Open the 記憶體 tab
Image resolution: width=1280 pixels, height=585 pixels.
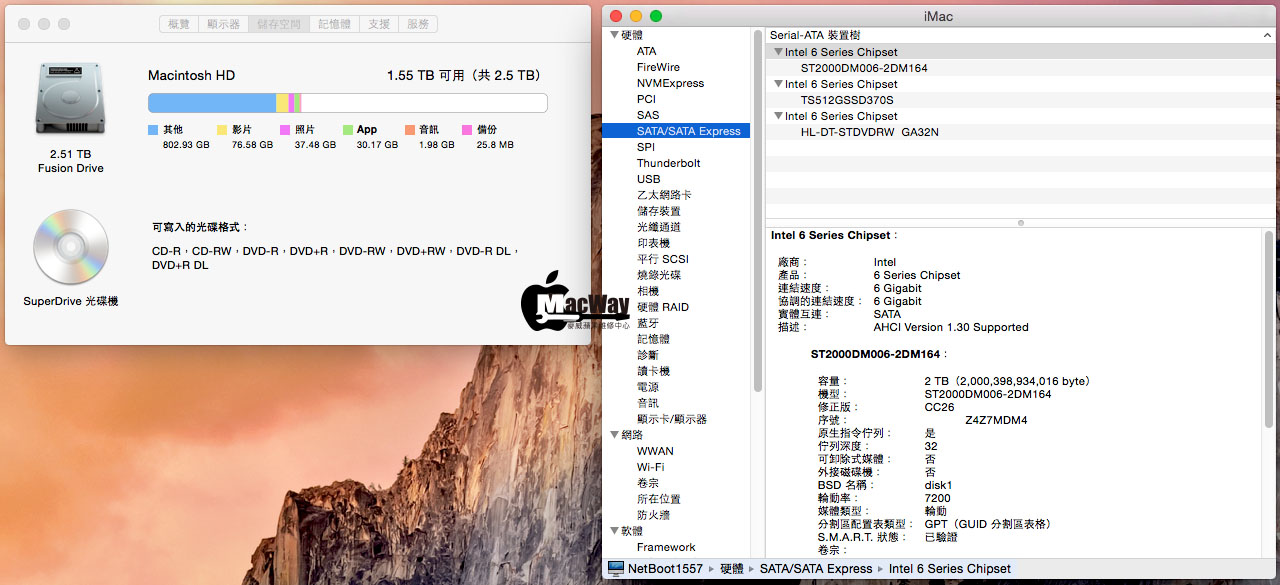tap(334, 24)
